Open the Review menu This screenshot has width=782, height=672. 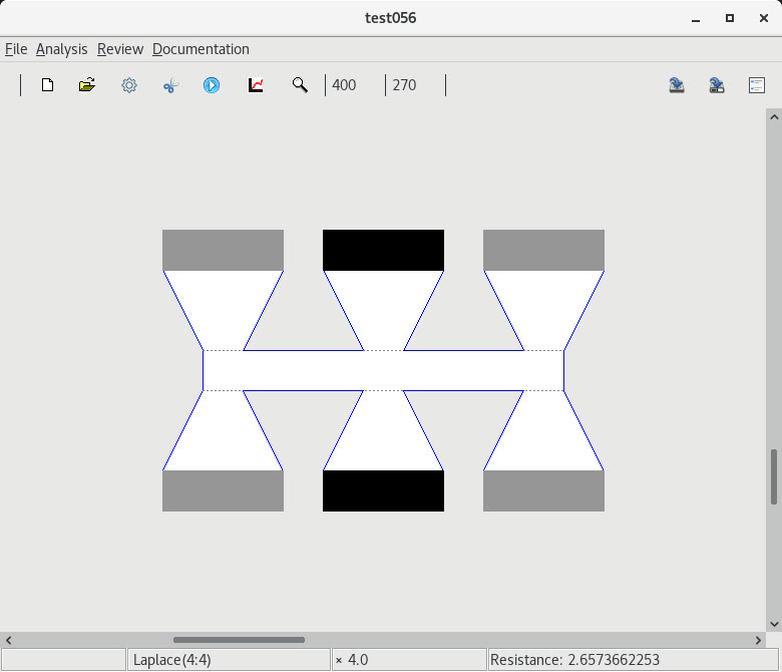[x=120, y=49]
